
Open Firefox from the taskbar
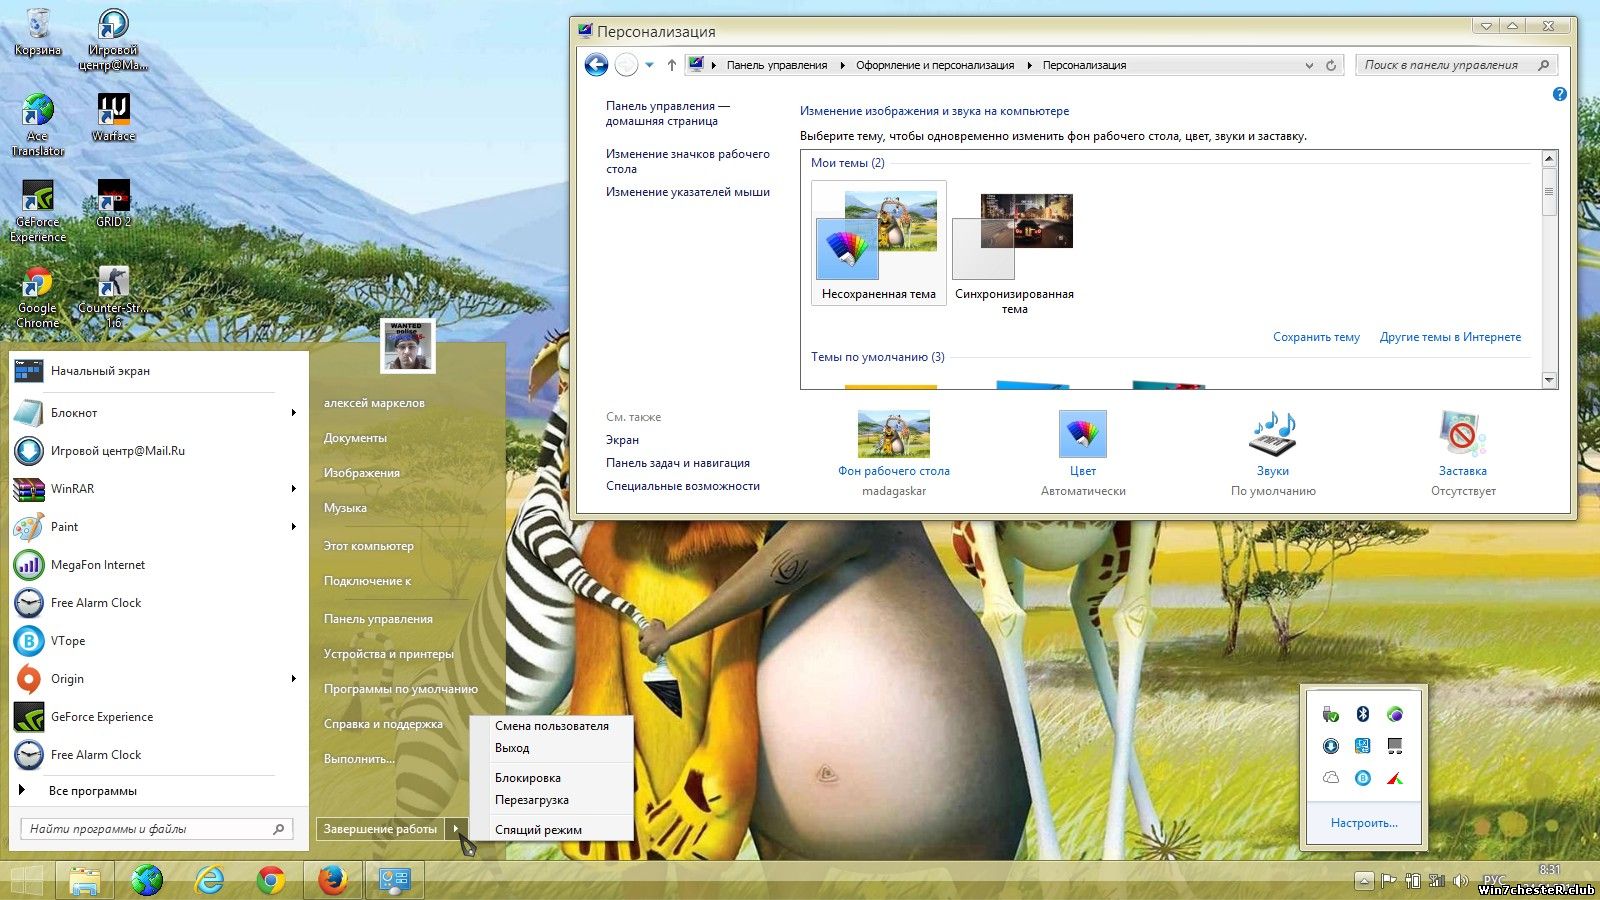pyautogui.click(x=331, y=880)
